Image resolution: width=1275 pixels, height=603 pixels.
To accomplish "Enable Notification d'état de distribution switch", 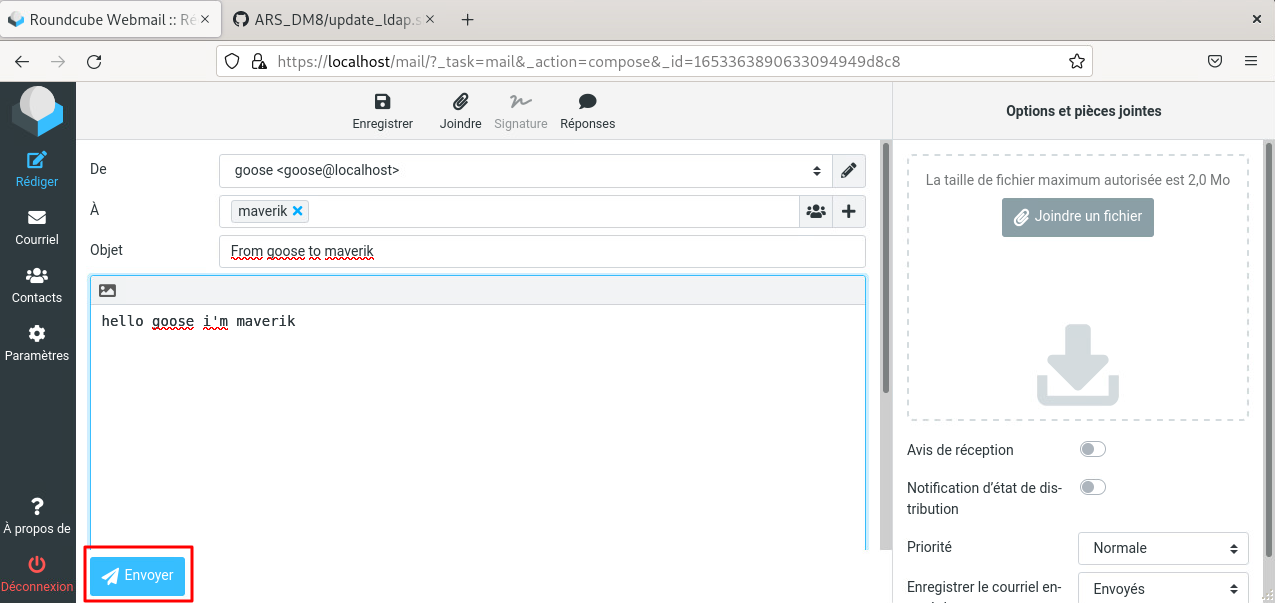I will [x=1092, y=488].
